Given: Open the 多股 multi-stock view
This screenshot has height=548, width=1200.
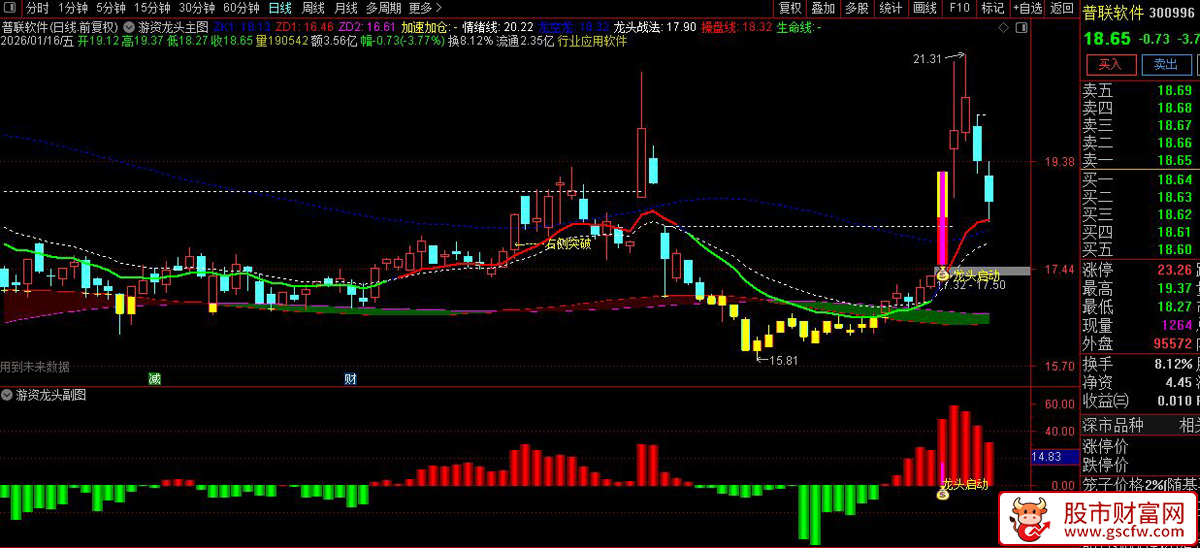Looking at the screenshot, I should click(x=857, y=8).
